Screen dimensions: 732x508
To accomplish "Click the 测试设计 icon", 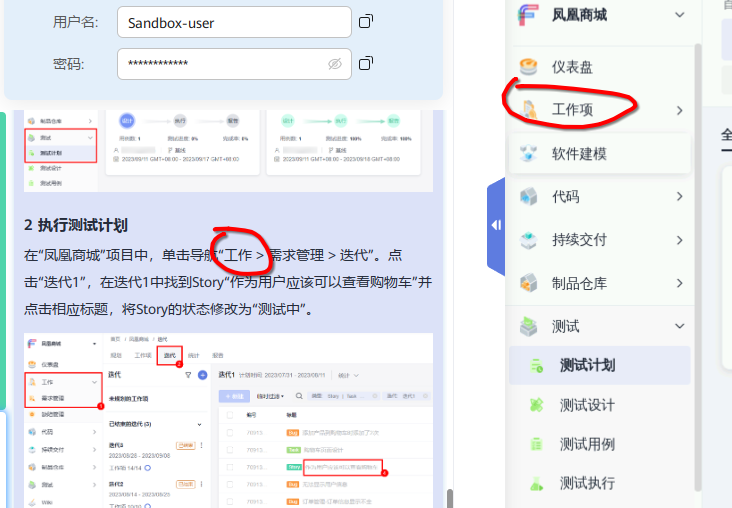I will click(537, 405).
